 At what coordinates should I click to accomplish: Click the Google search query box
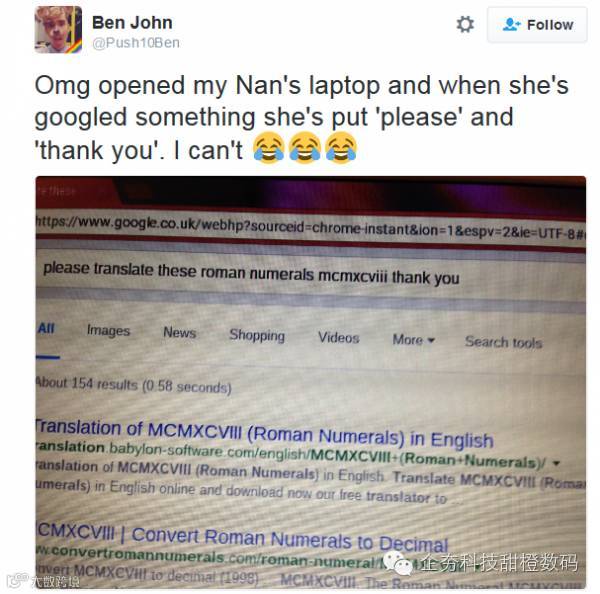click(310, 274)
